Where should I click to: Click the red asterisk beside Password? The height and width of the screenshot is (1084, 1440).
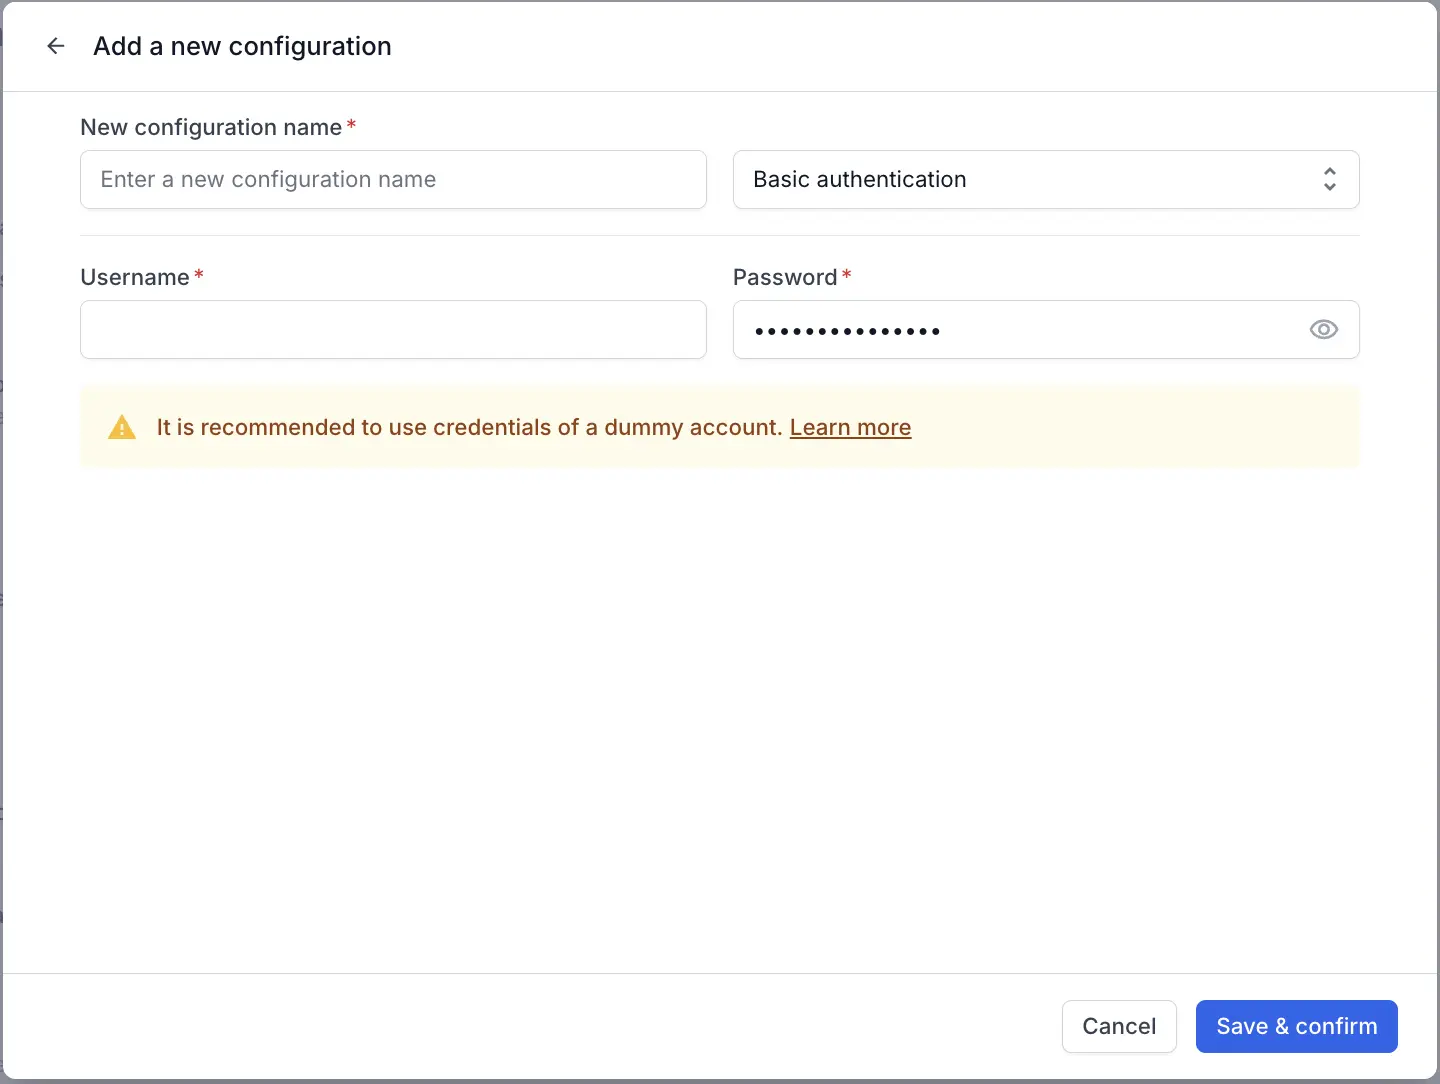[847, 275]
